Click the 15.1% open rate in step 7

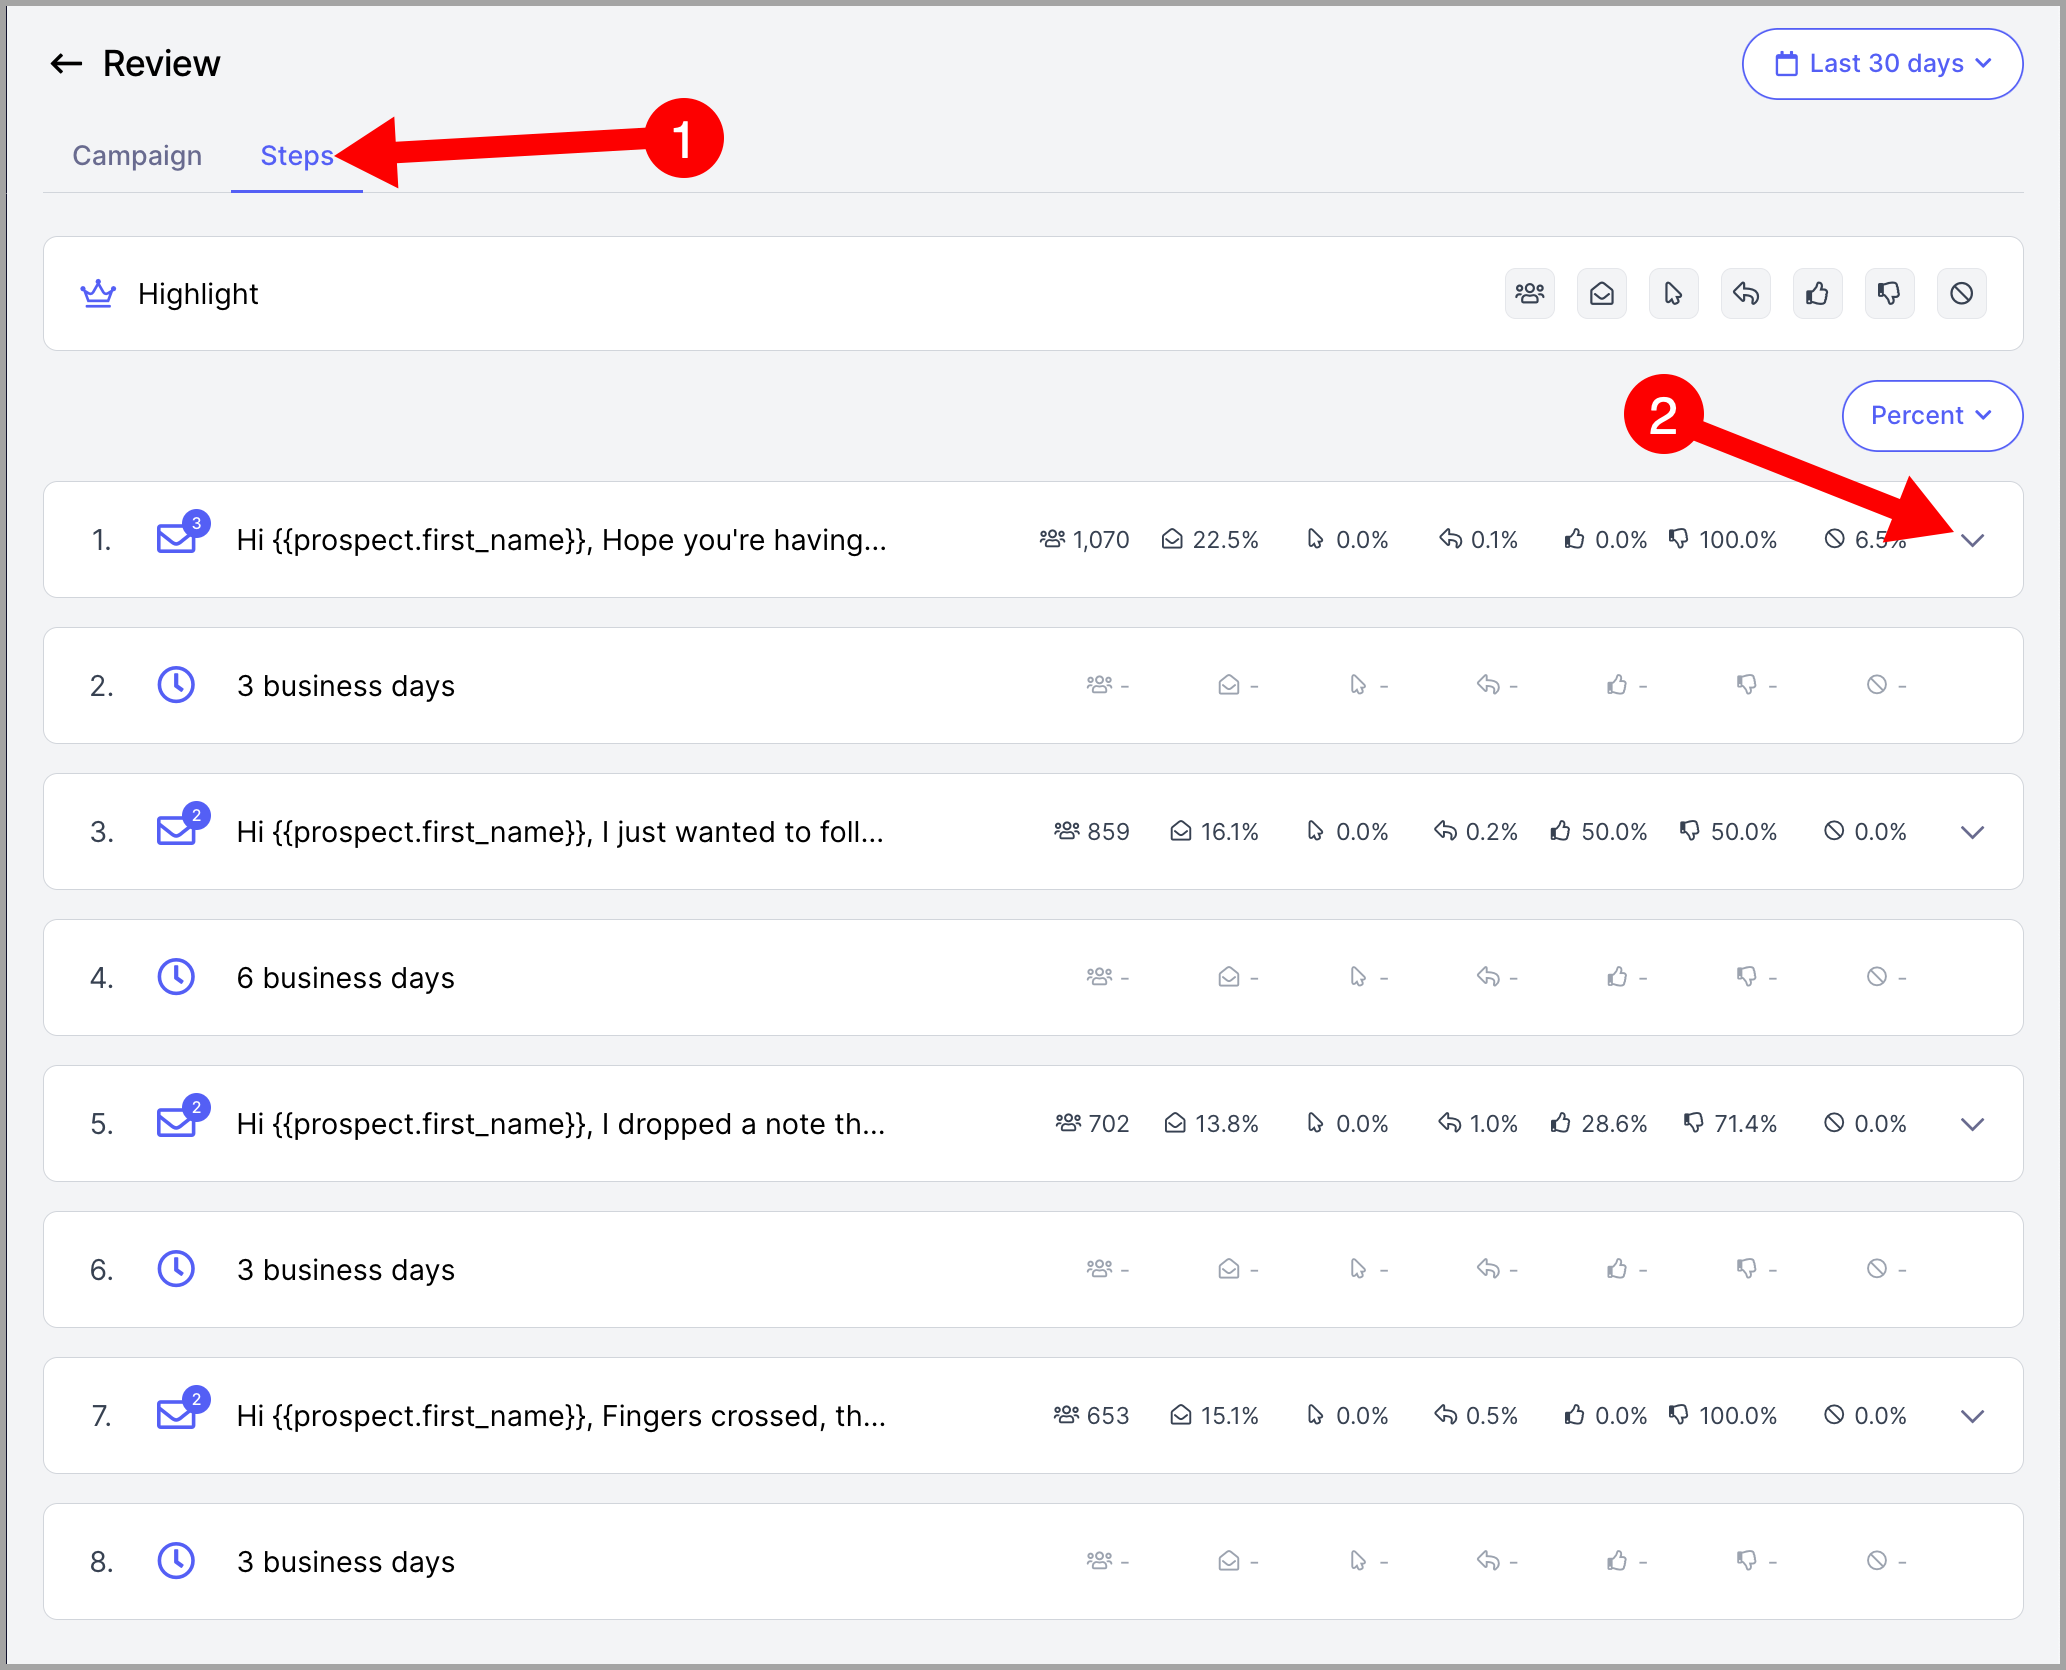pos(1214,1416)
